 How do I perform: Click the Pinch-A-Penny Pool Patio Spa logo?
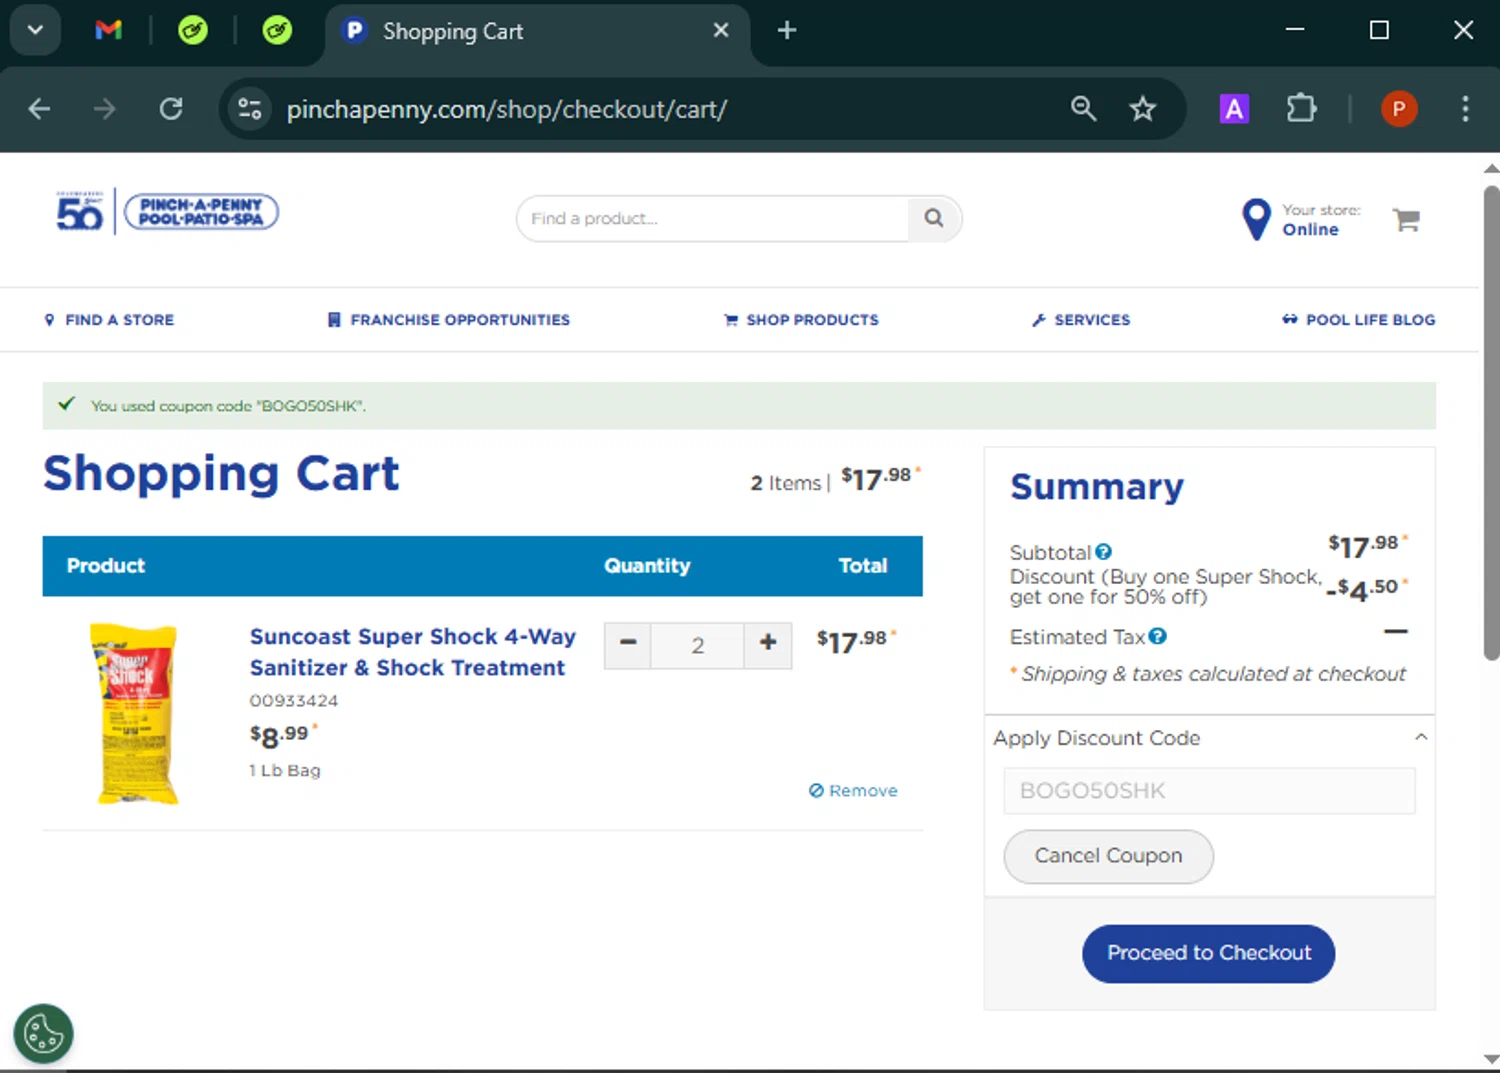click(201, 211)
